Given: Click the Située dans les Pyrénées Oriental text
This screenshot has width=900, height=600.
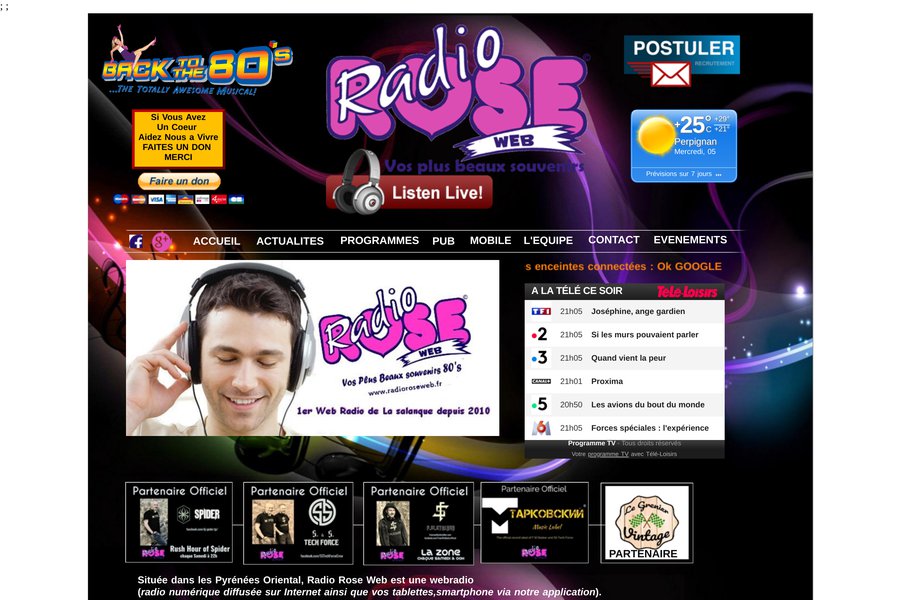Looking at the screenshot, I should pyautogui.click(x=305, y=580).
